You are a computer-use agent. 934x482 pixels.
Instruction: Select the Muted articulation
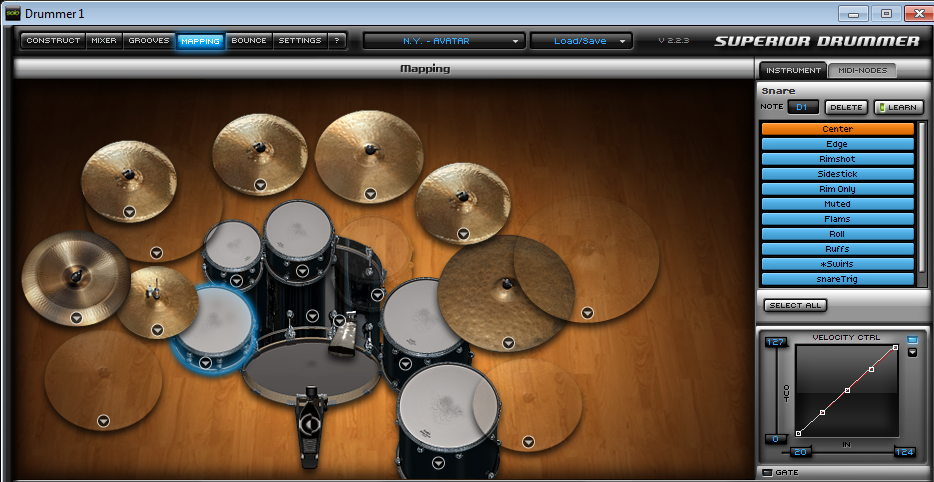(x=838, y=204)
